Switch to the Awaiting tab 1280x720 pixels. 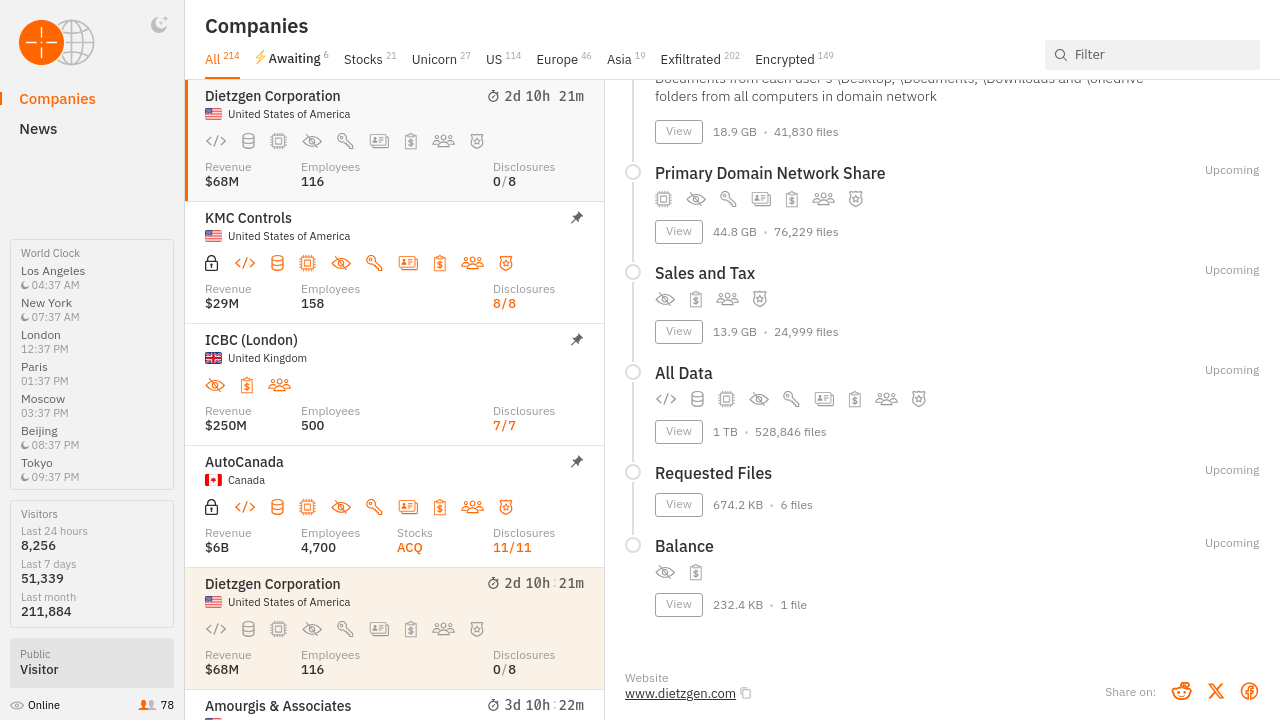[293, 59]
